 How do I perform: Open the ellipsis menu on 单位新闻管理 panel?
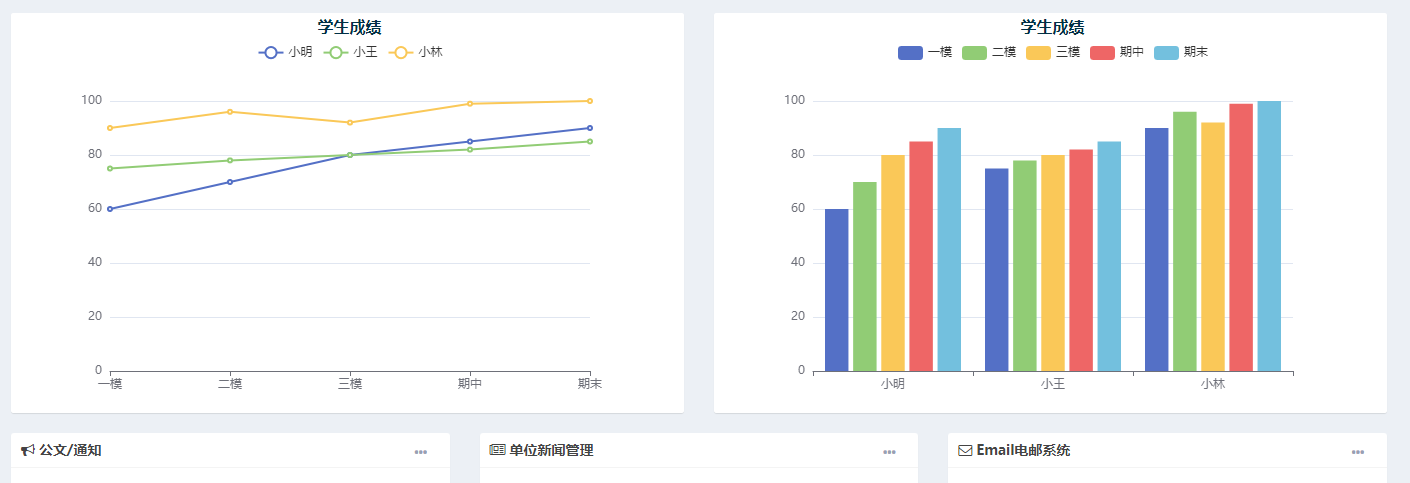(x=889, y=452)
